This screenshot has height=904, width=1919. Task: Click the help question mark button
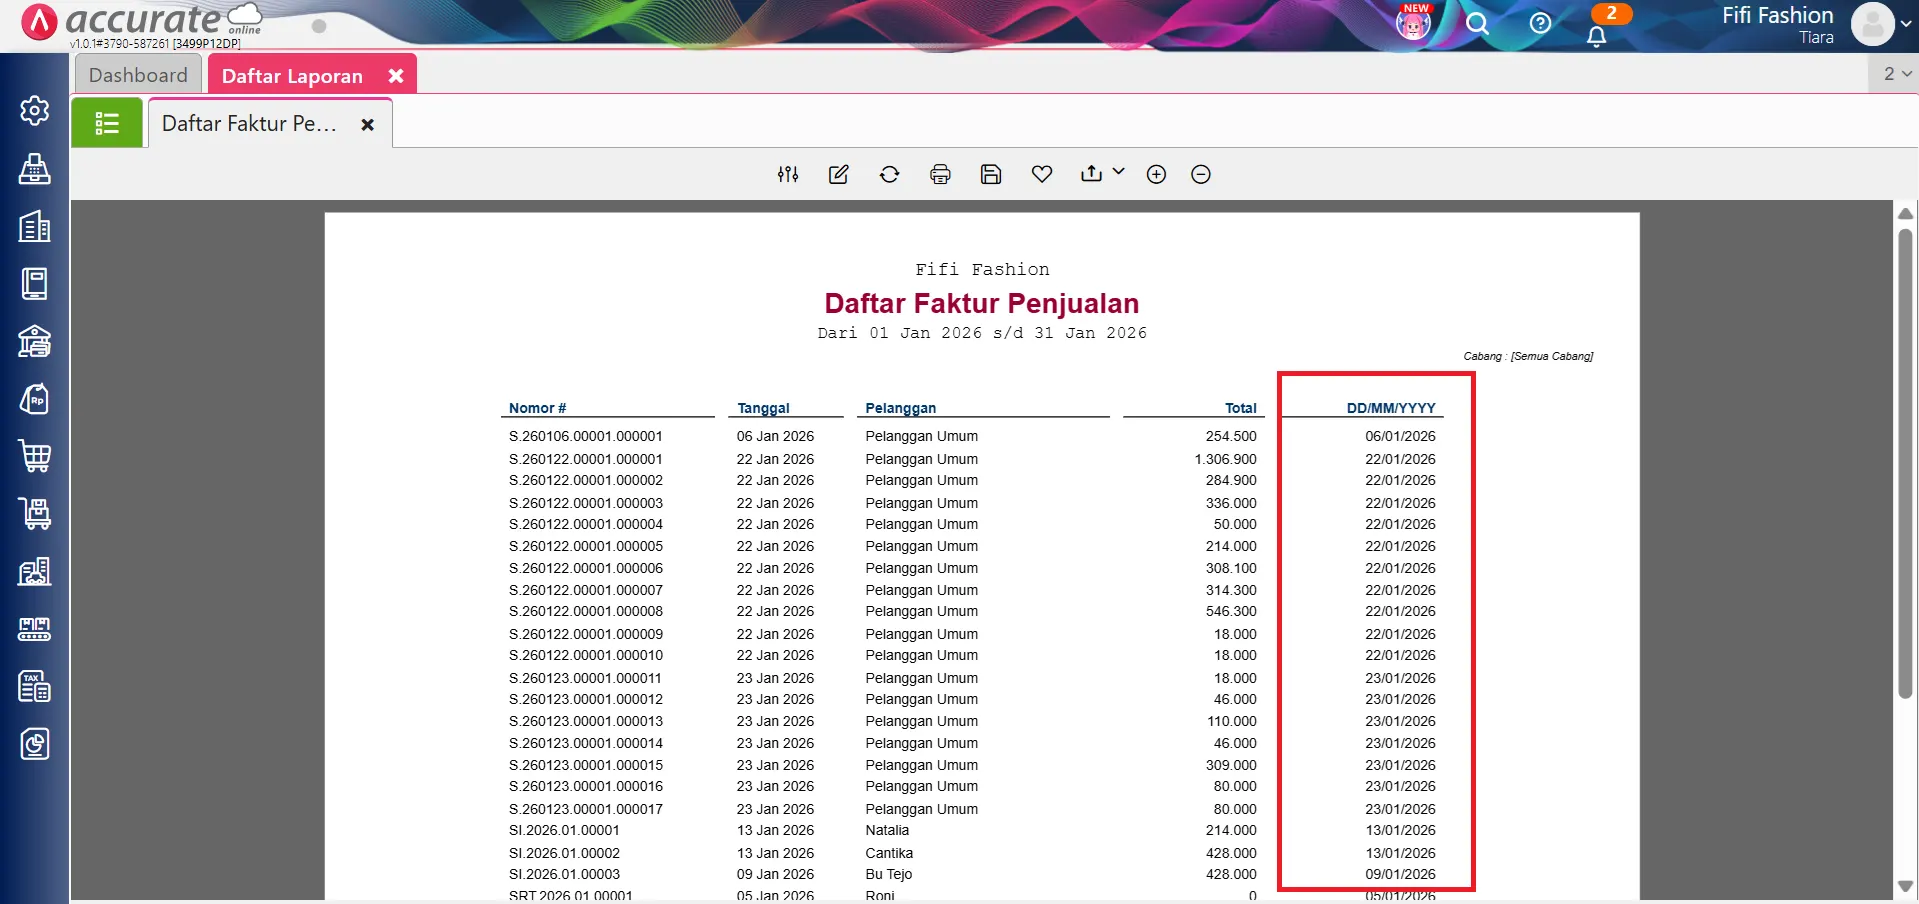(x=1540, y=23)
